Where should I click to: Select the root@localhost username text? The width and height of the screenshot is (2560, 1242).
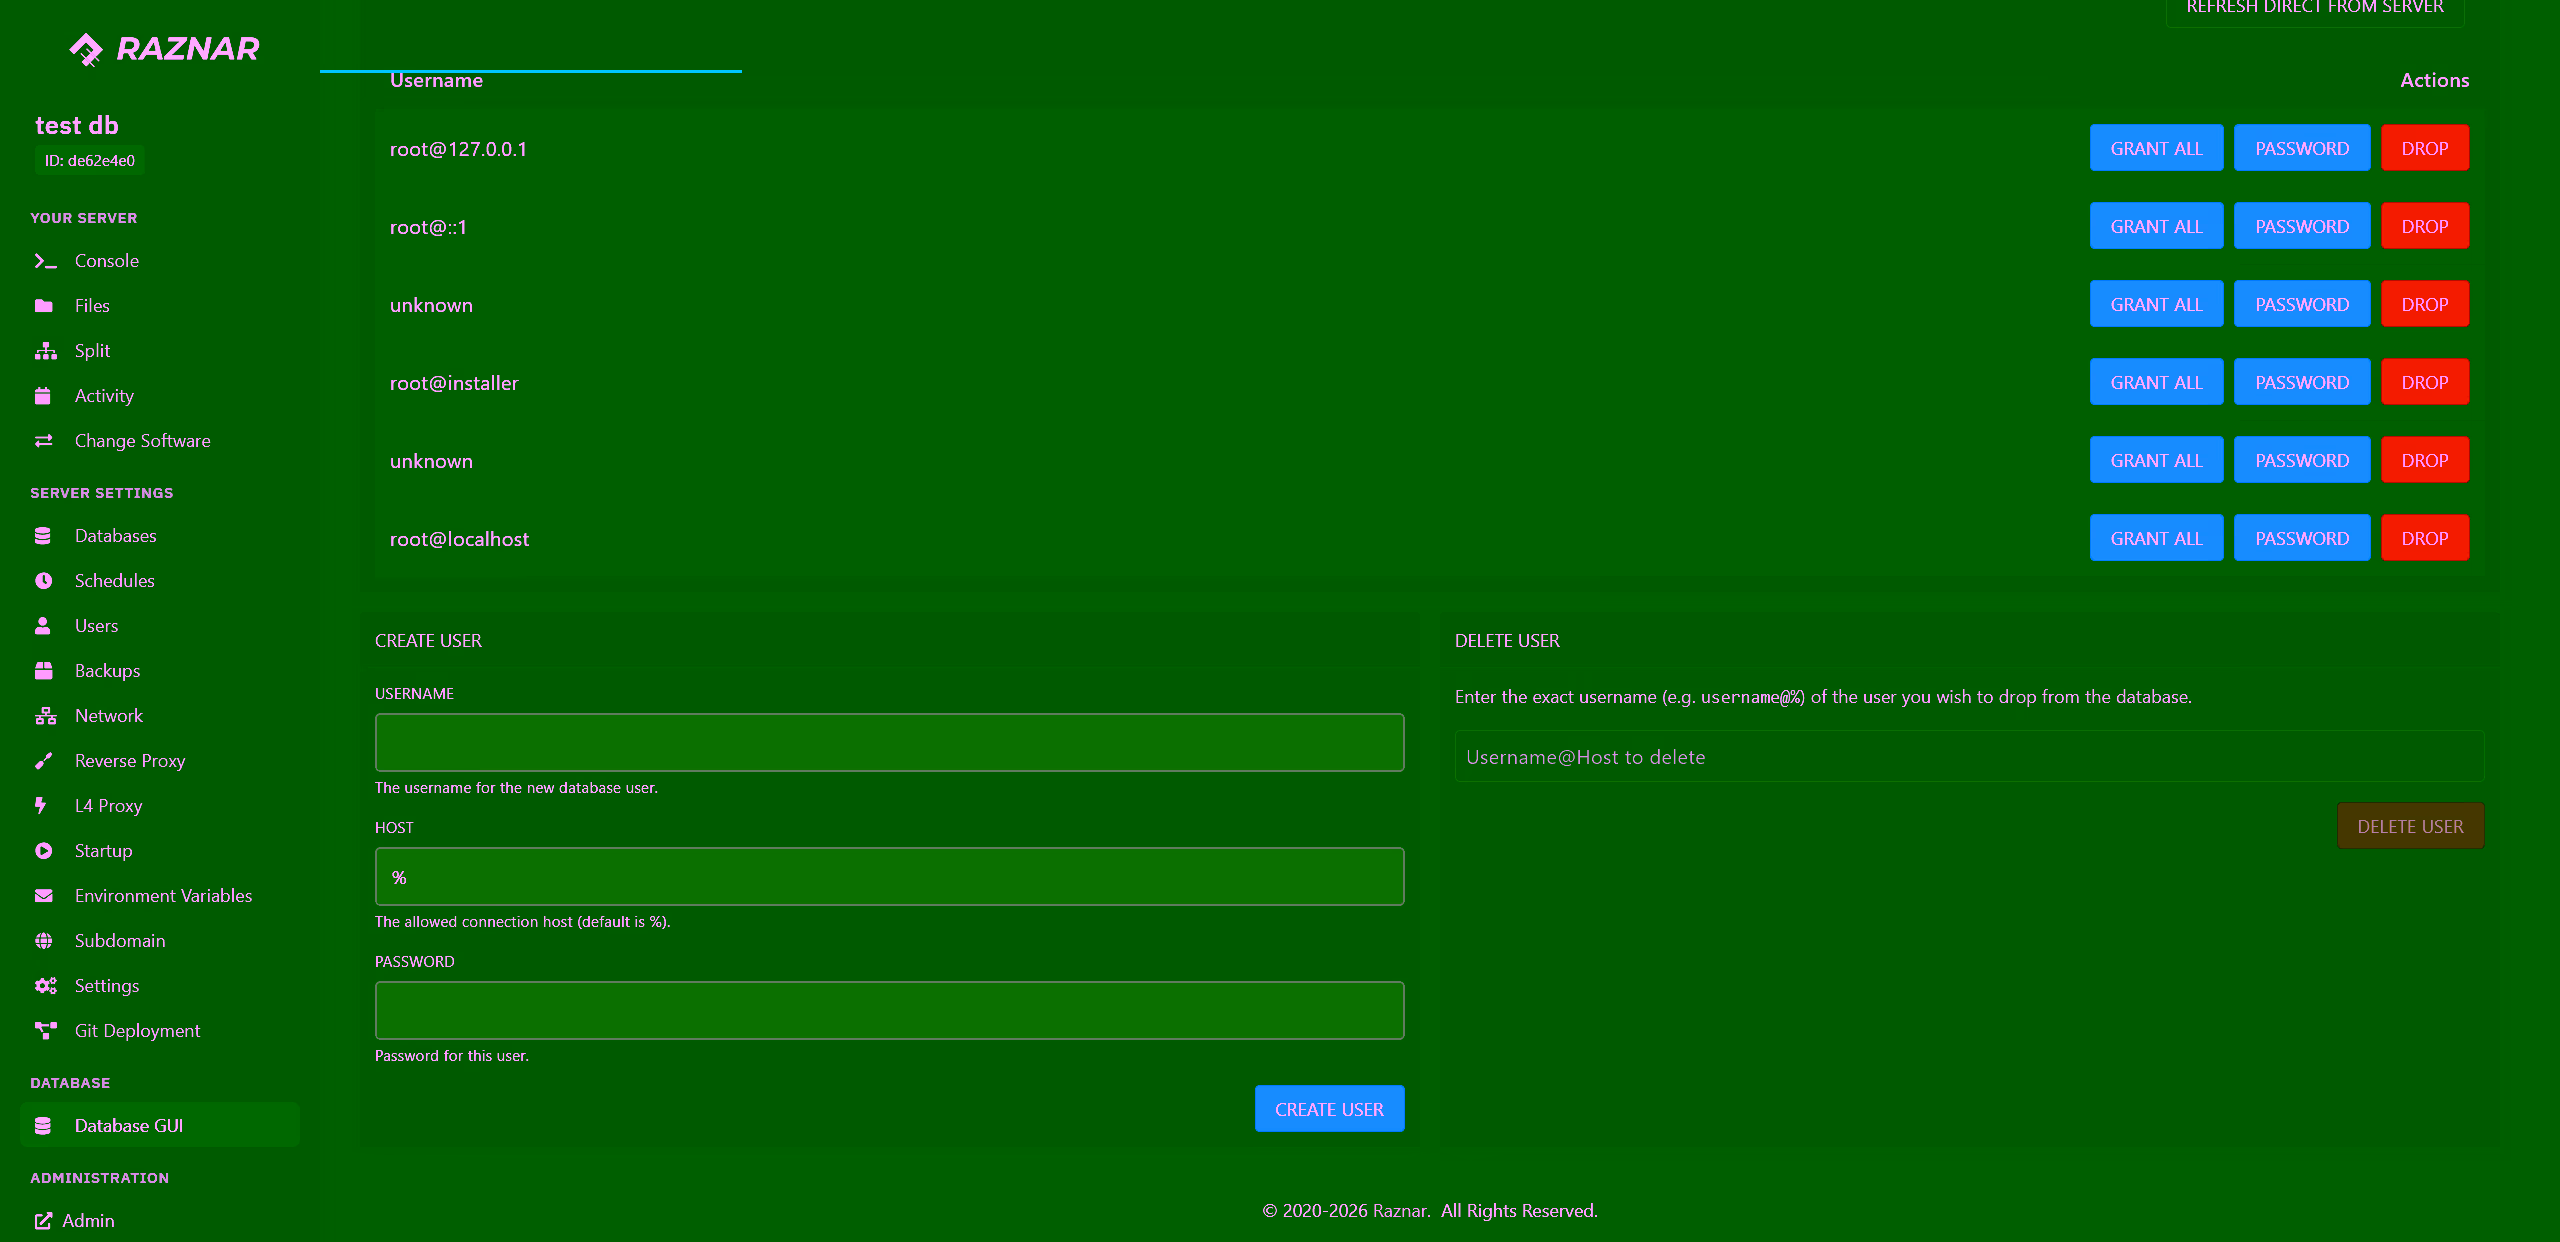click(459, 539)
